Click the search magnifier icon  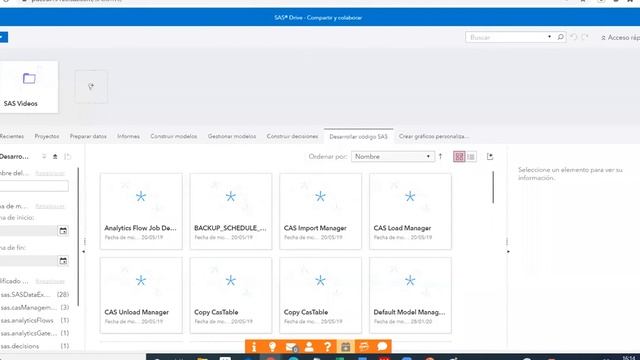point(560,37)
